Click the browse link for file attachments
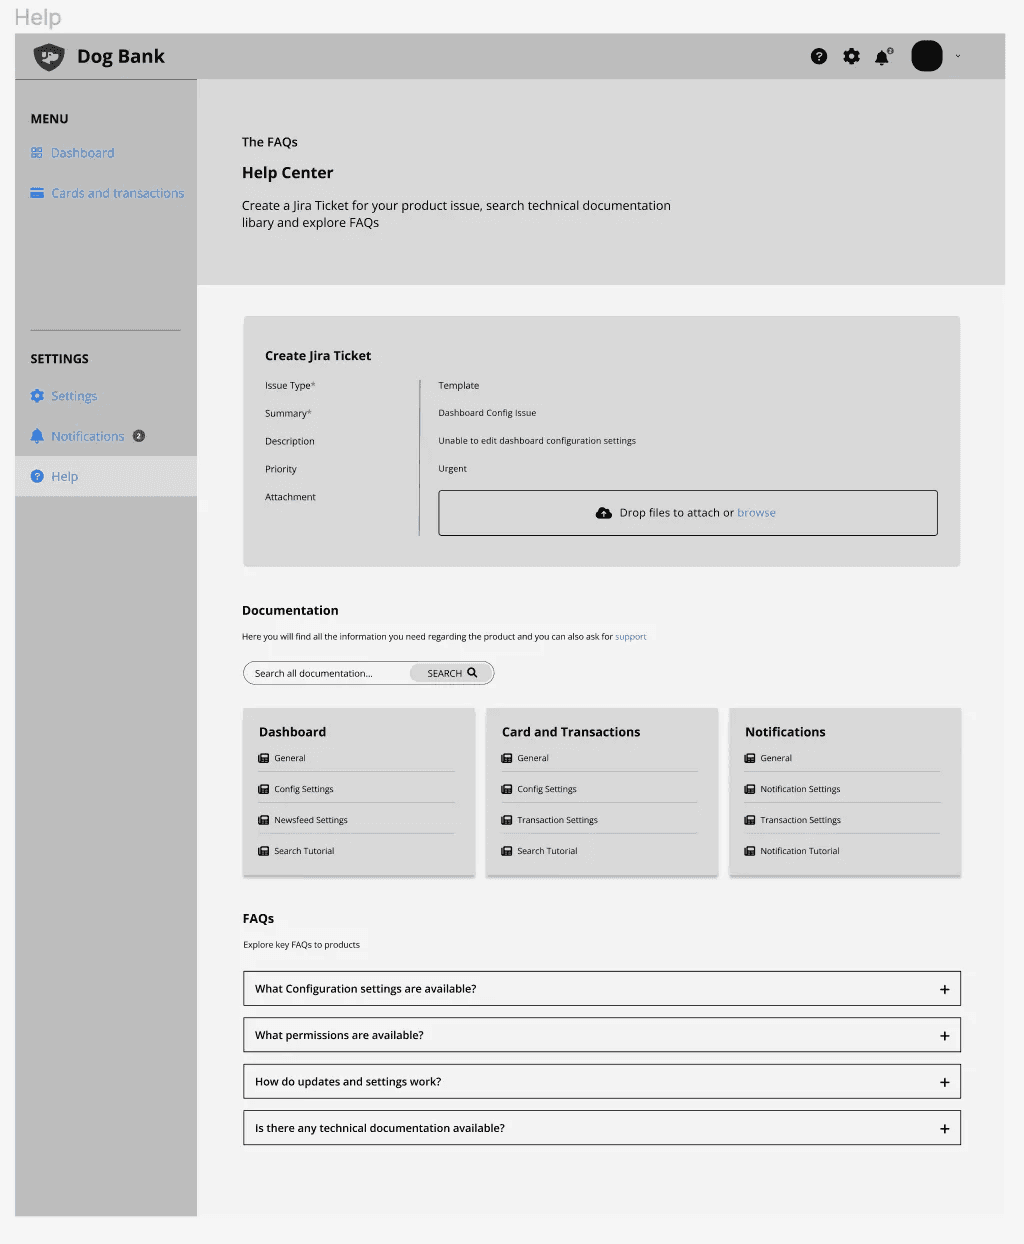The width and height of the screenshot is (1024, 1244). coord(756,512)
